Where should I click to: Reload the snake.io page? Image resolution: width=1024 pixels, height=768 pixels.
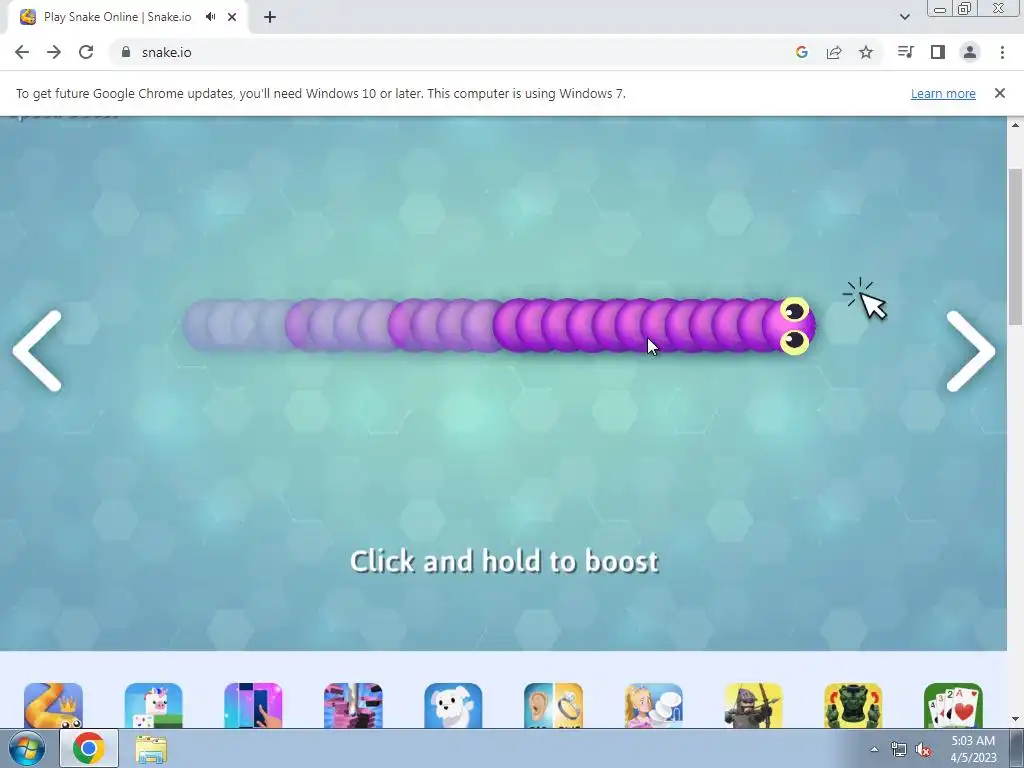click(86, 52)
